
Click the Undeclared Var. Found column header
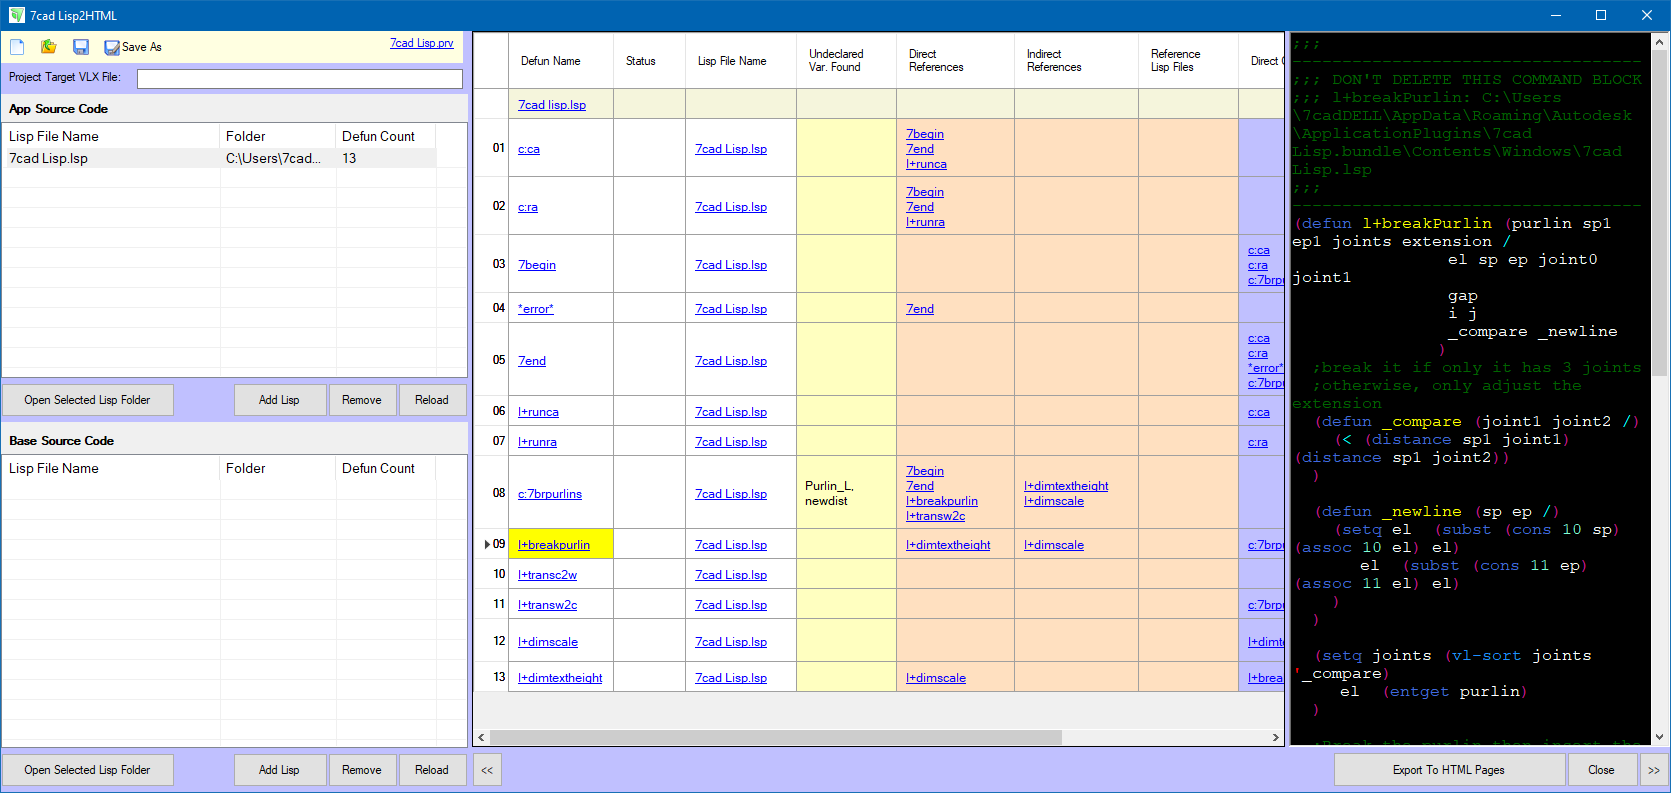click(x=846, y=61)
